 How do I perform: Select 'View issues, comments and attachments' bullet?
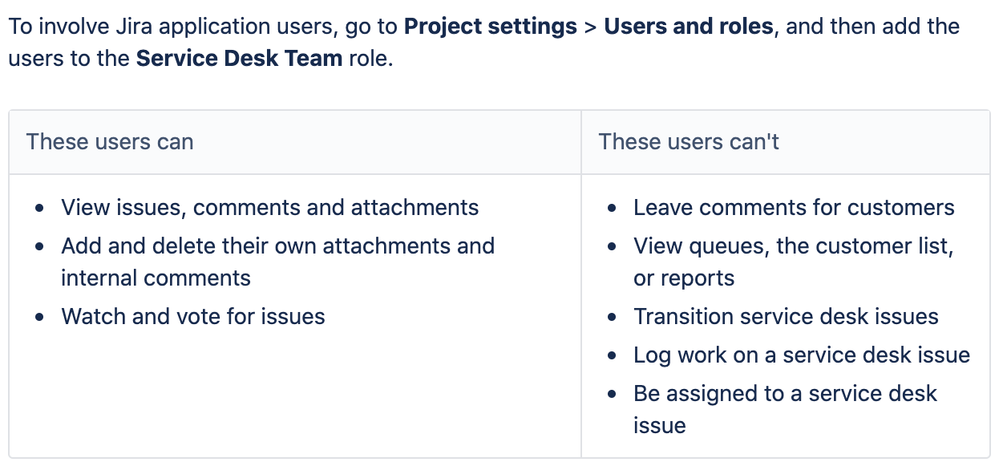pos(270,208)
